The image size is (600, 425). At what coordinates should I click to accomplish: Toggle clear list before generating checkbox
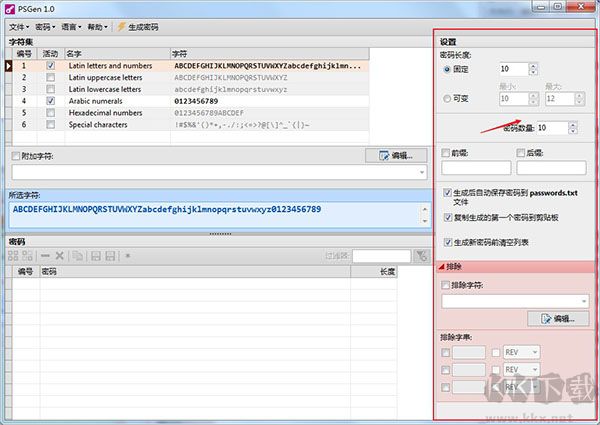pyautogui.click(x=448, y=242)
